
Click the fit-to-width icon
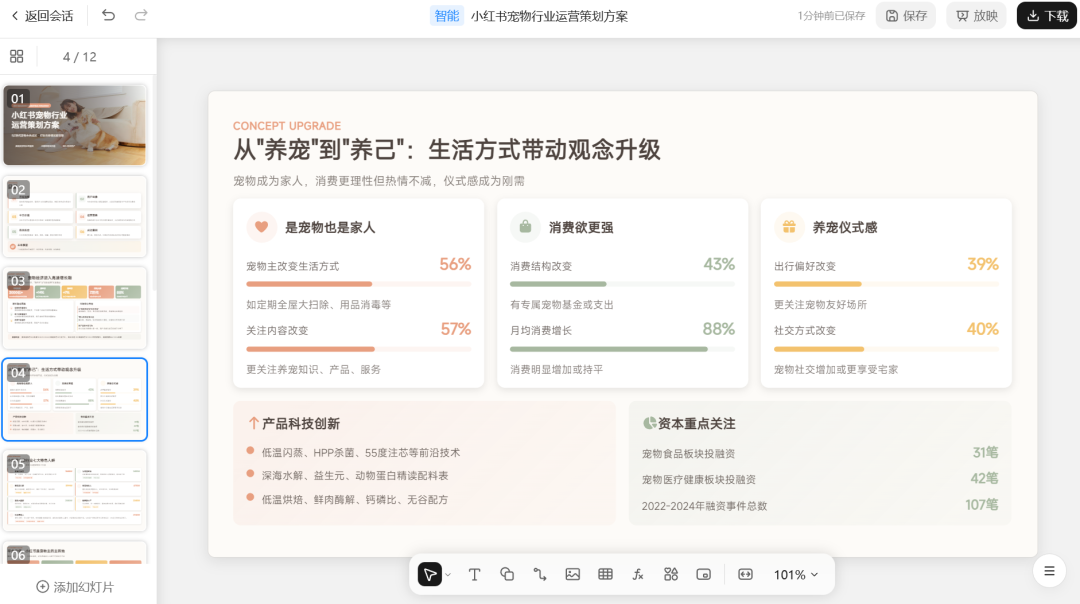(x=745, y=574)
